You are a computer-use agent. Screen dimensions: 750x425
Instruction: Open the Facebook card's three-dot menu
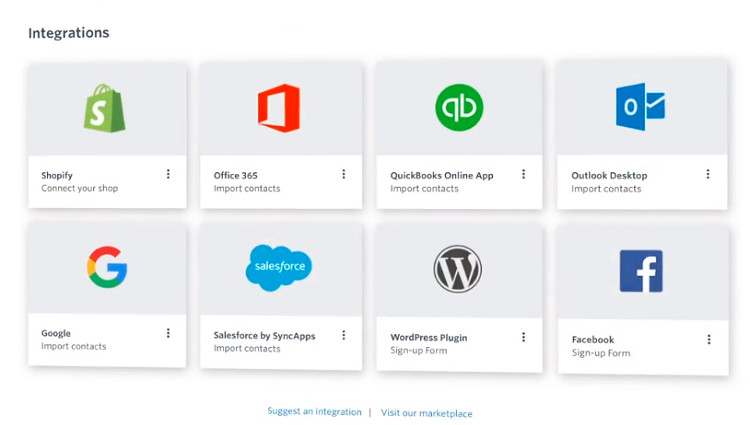pos(709,339)
